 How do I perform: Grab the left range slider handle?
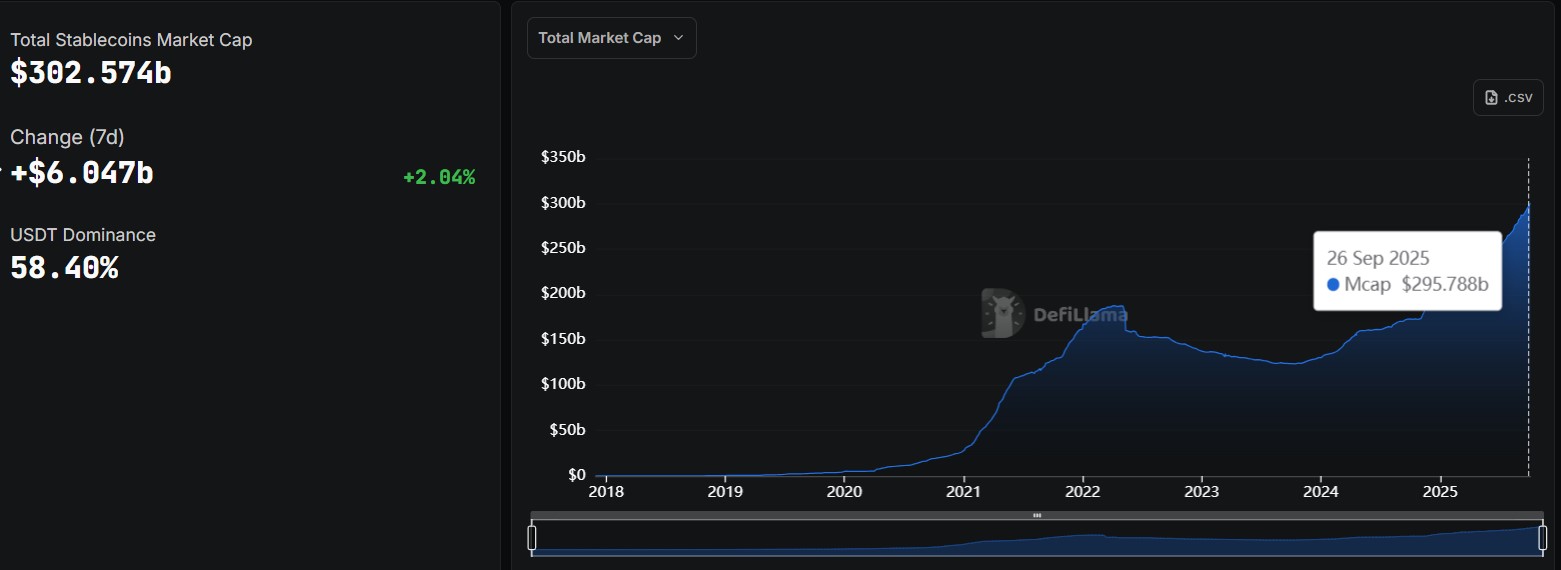(x=532, y=538)
